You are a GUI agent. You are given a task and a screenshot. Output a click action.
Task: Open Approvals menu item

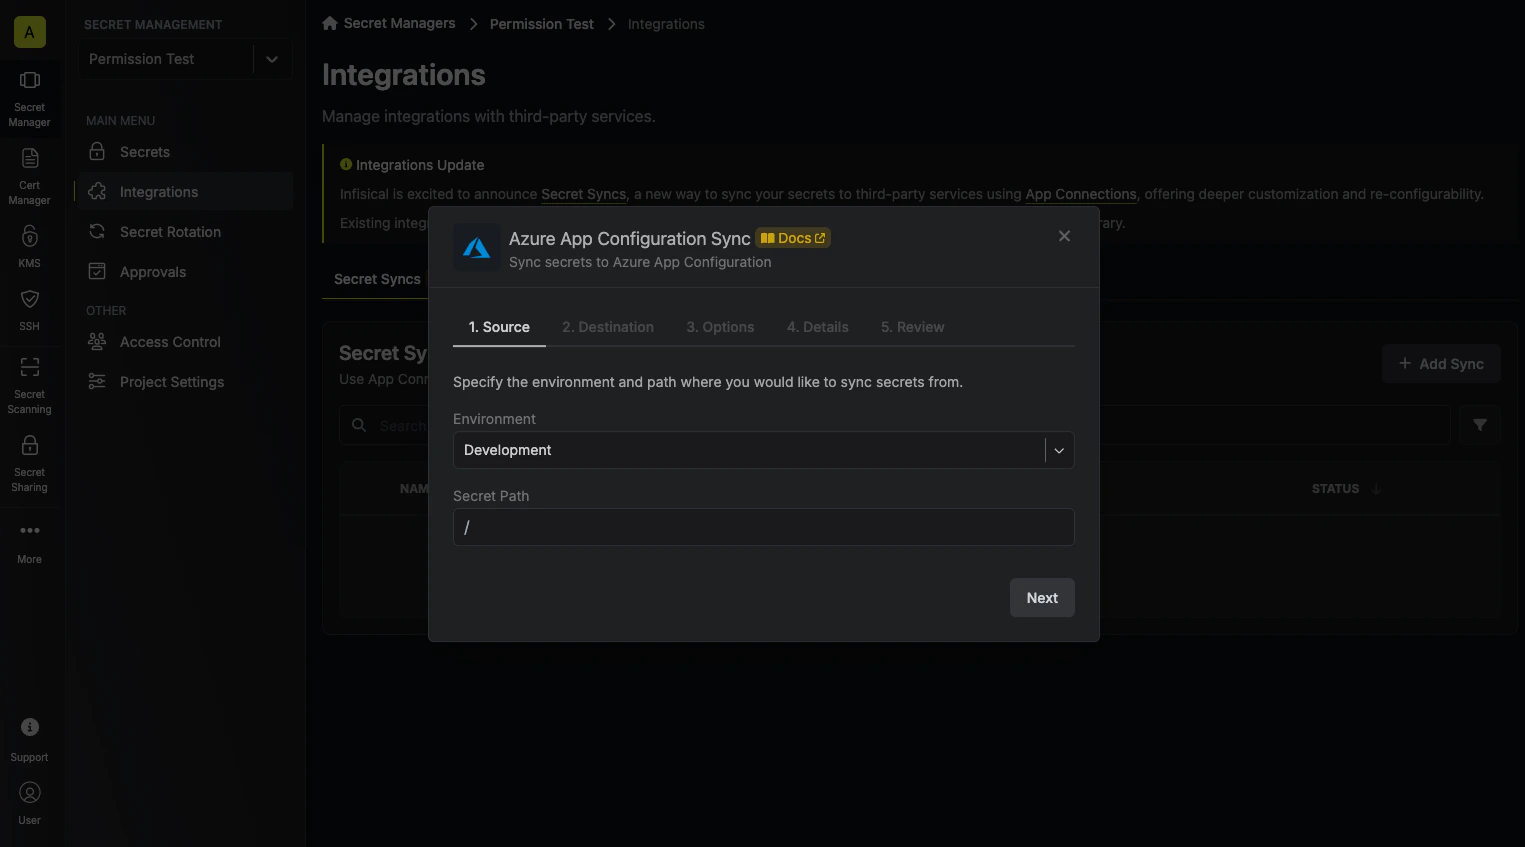[184, 272]
